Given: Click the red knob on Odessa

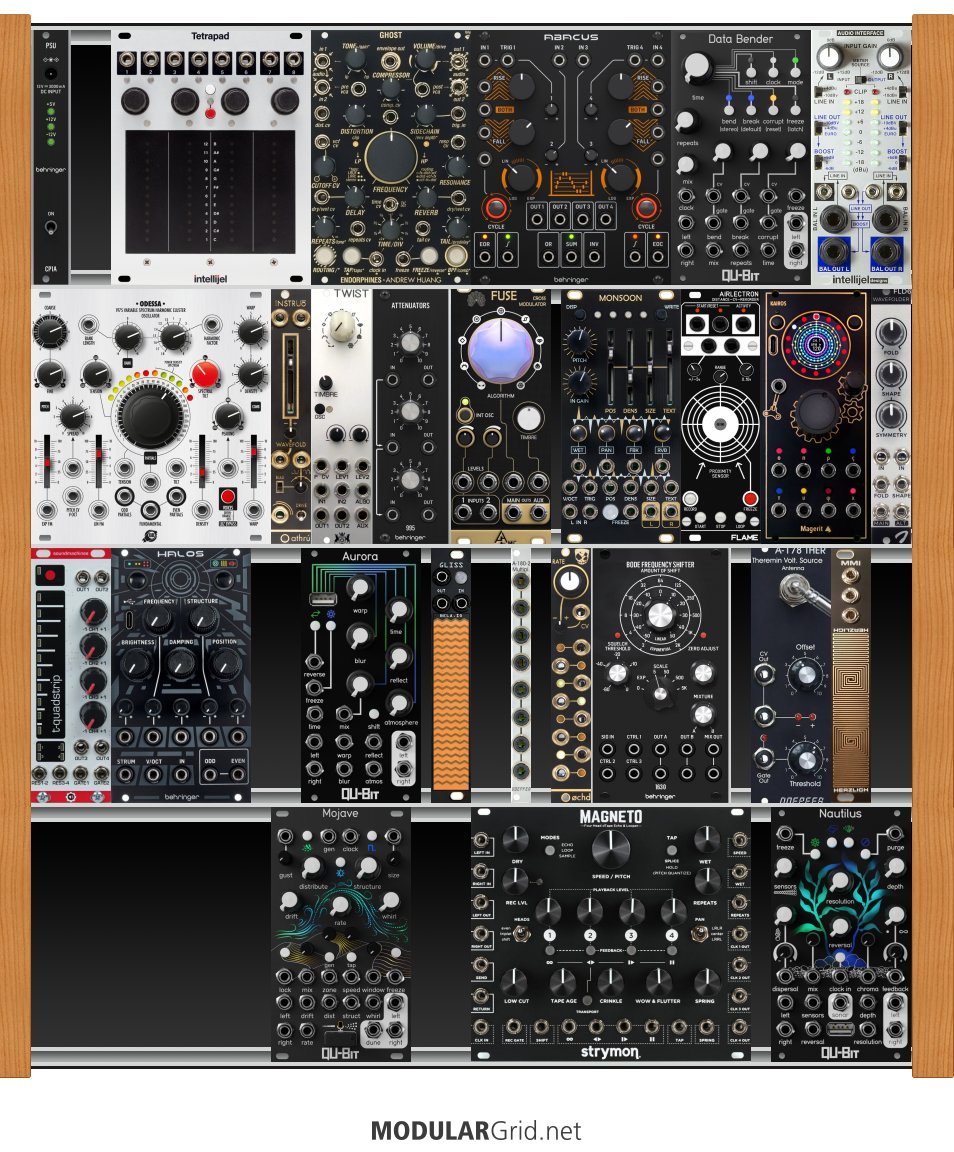Looking at the screenshot, I should coord(205,373).
